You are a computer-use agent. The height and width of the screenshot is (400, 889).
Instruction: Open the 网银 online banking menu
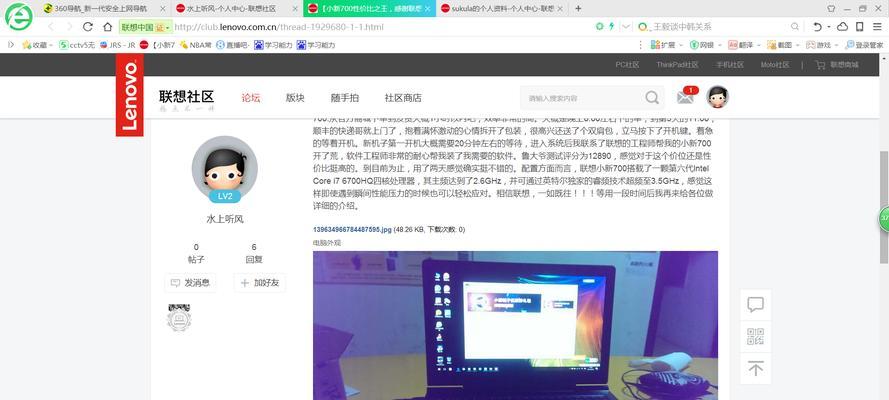pyautogui.click(x=705, y=45)
